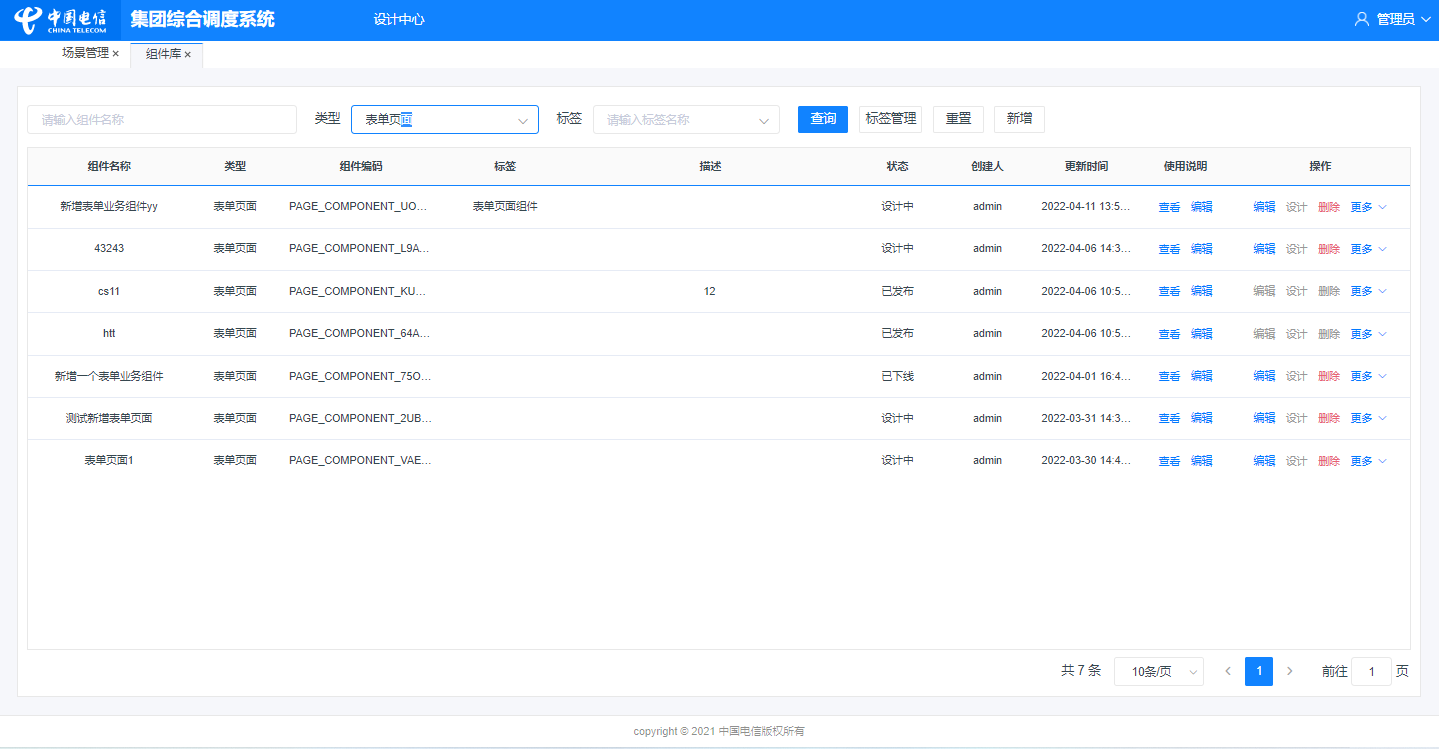Click 设计 for 测试新增表单页面
Viewport: 1439px width, 749px height.
click(1296, 418)
